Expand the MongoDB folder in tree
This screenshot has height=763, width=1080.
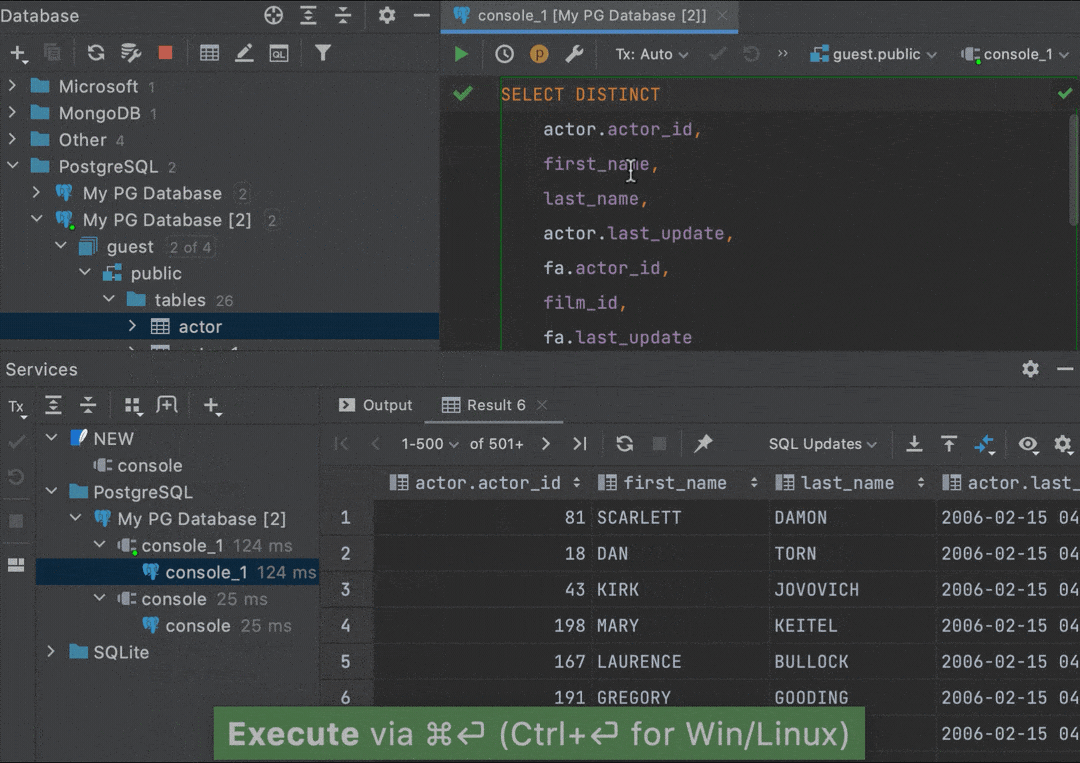(13, 113)
